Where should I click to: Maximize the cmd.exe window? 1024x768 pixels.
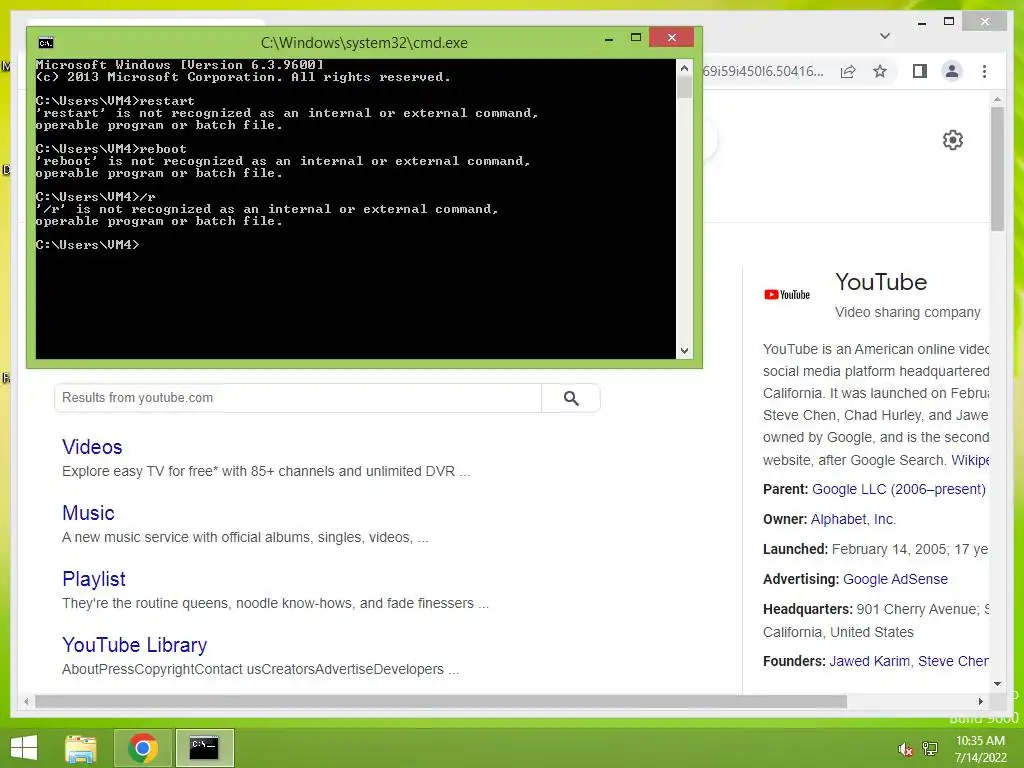(635, 38)
